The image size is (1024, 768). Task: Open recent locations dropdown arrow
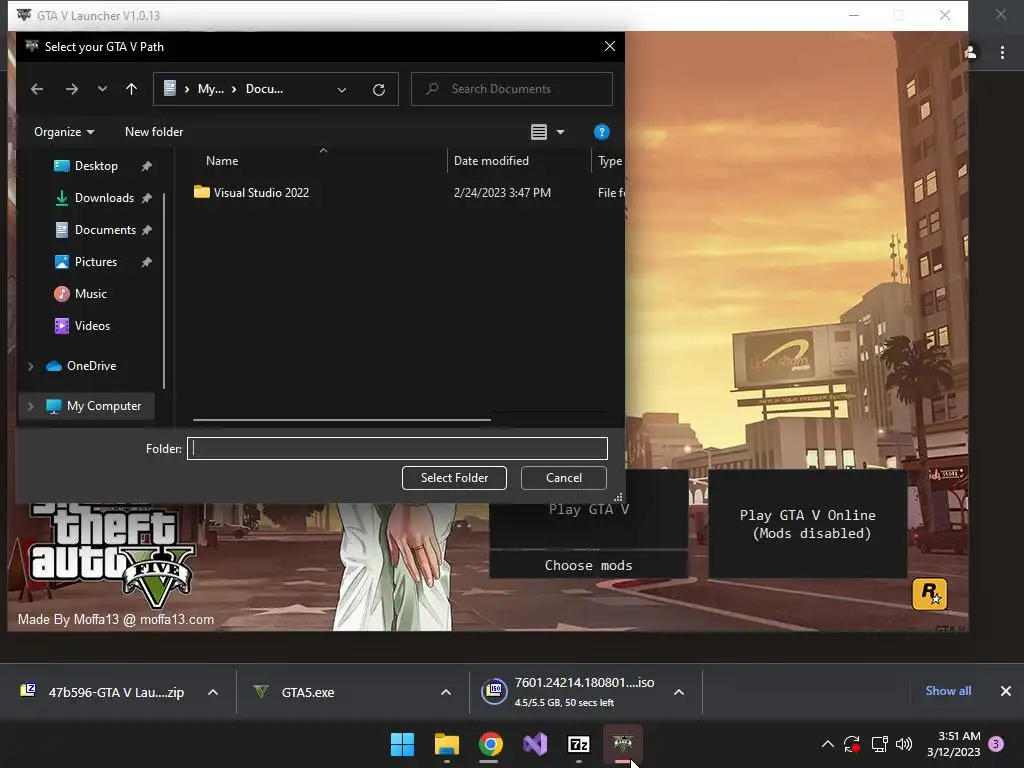click(102, 89)
